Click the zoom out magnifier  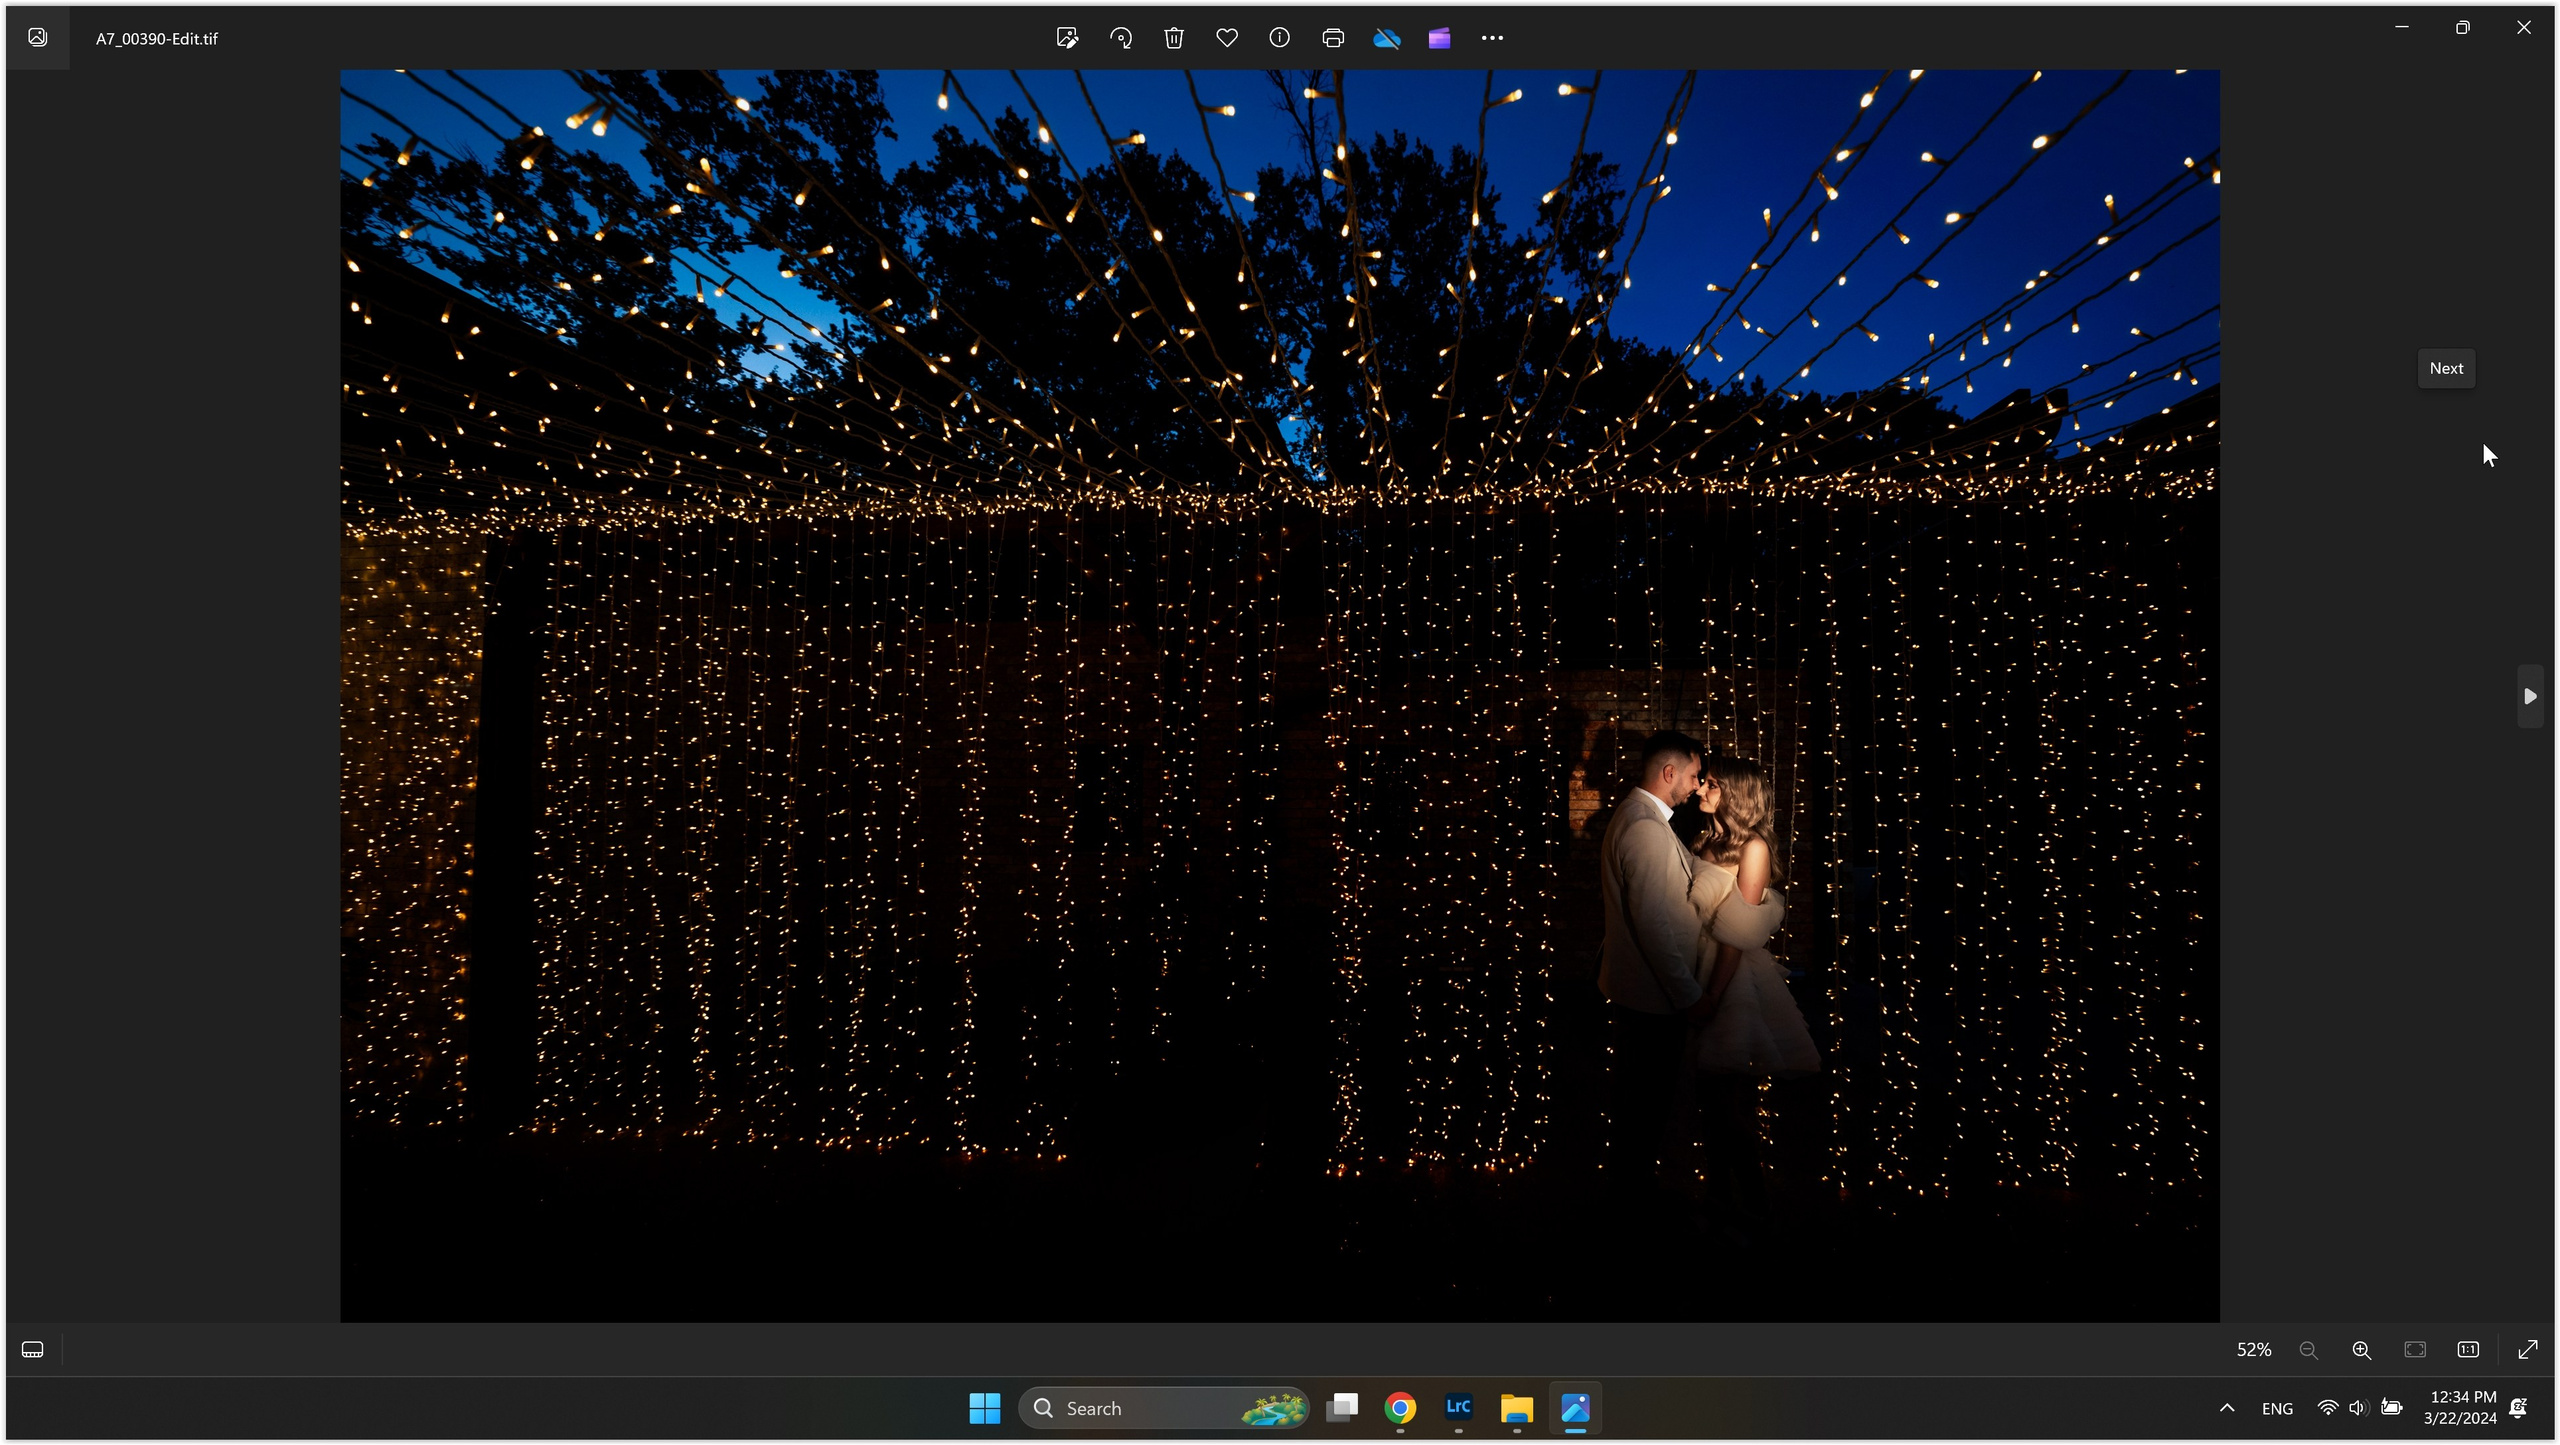coord(2308,1350)
